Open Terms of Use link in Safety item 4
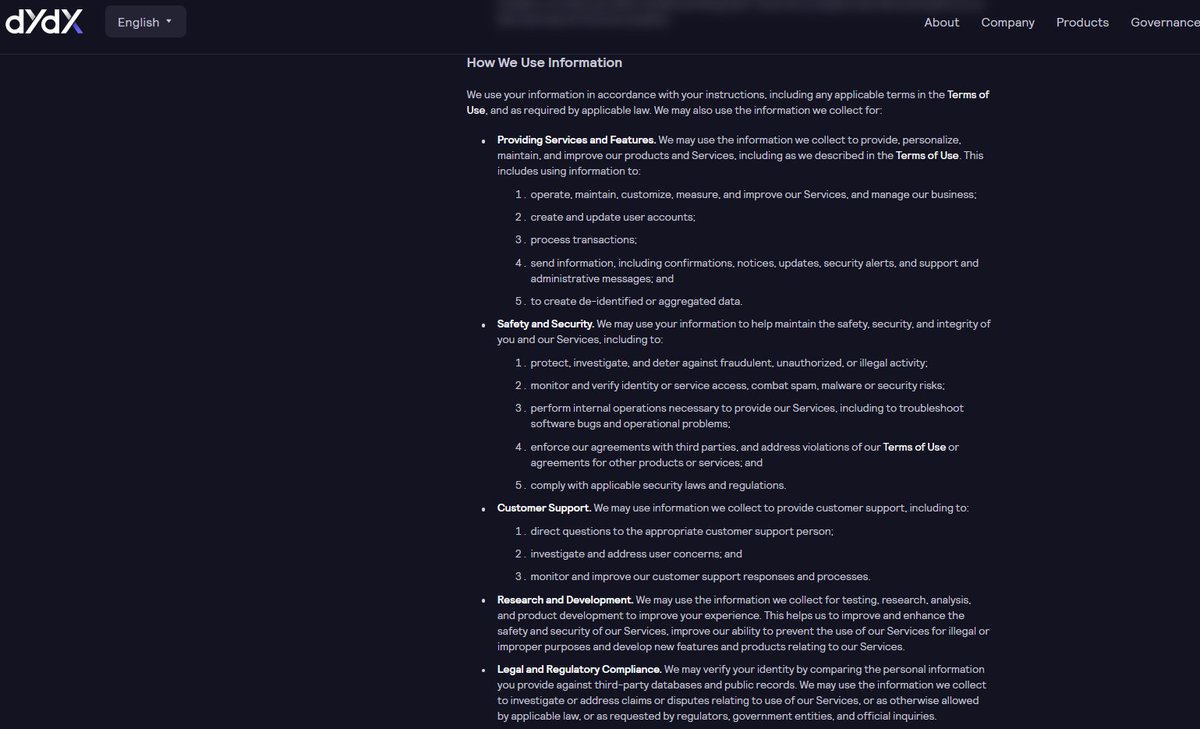Viewport: 1200px width, 729px height. click(914, 447)
